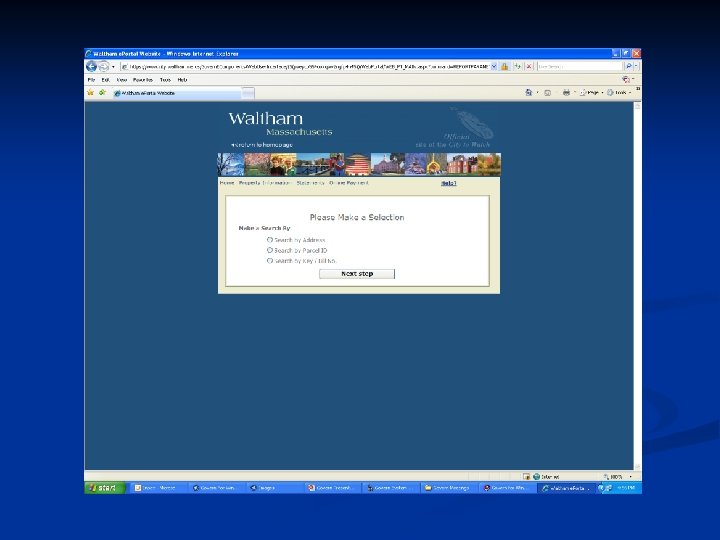This screenshot has width=720, height=540.
Task: Click the Print toolbar icon
Action: pyautogui.click(x=566, y=93)
